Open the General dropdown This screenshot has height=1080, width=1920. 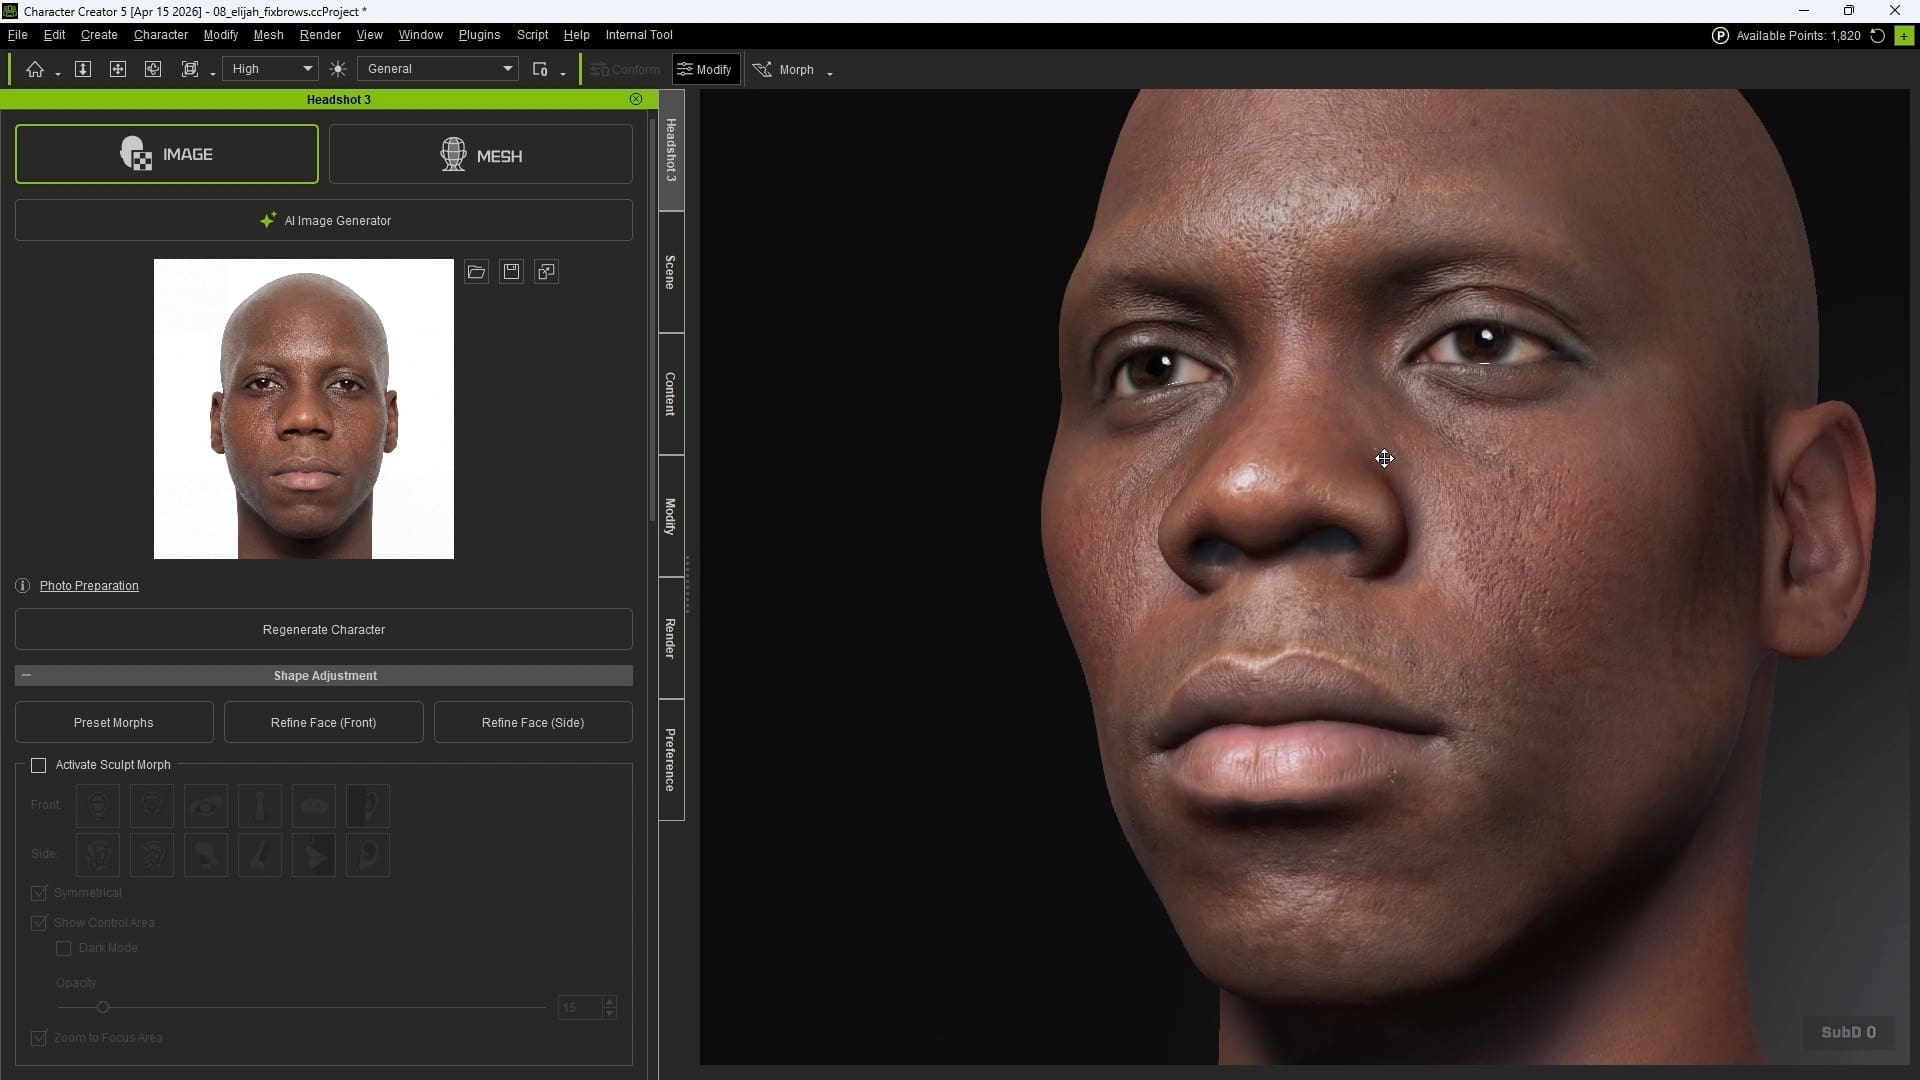pos(438,69)
